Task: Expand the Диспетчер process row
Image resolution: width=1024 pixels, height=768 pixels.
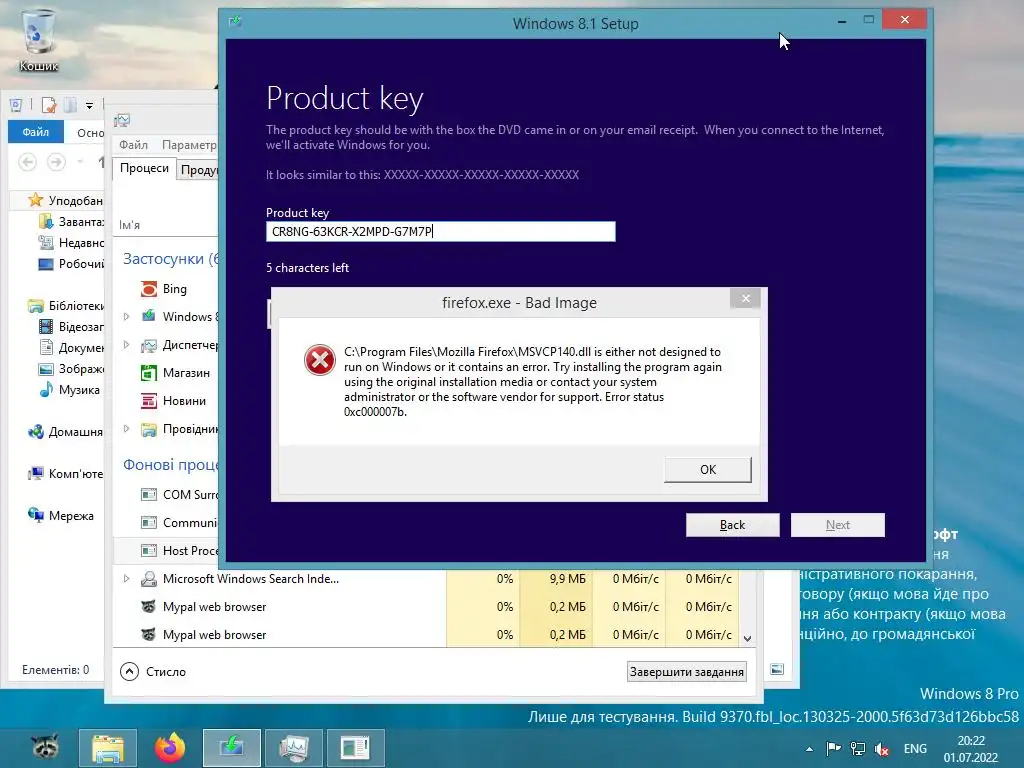Action: tap(126, 345)
